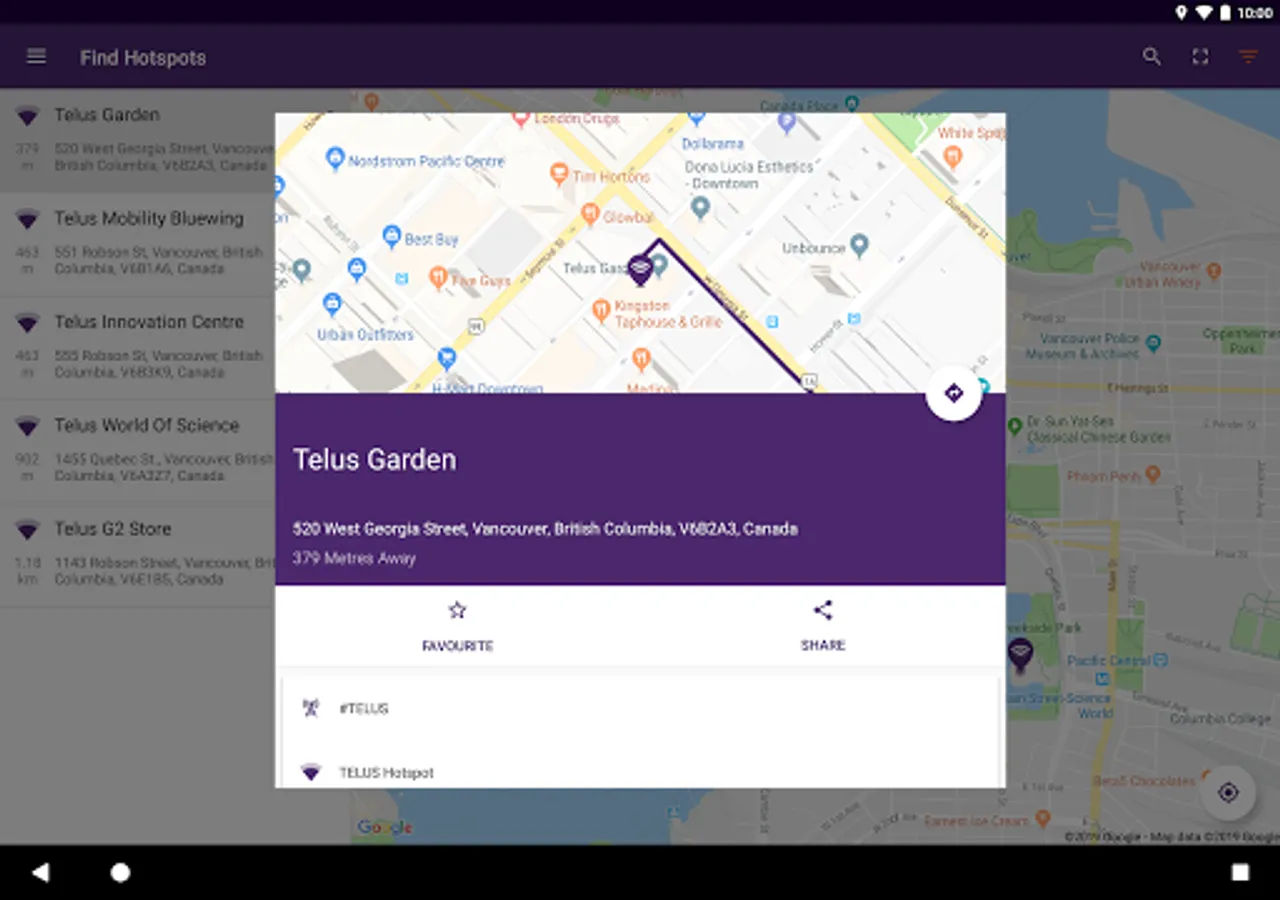Tap the Telus Garden pin on card map
1280x900 pixels.
click(640, 269)
